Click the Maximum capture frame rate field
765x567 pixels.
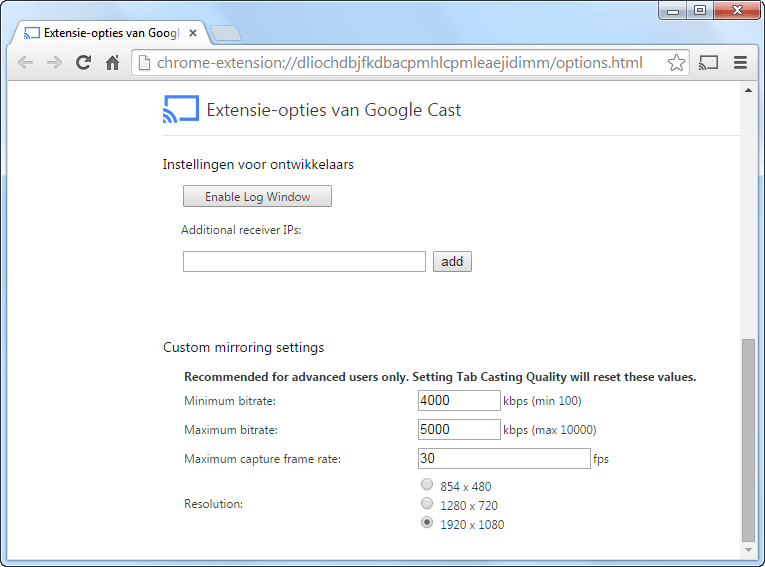point(504,458)
